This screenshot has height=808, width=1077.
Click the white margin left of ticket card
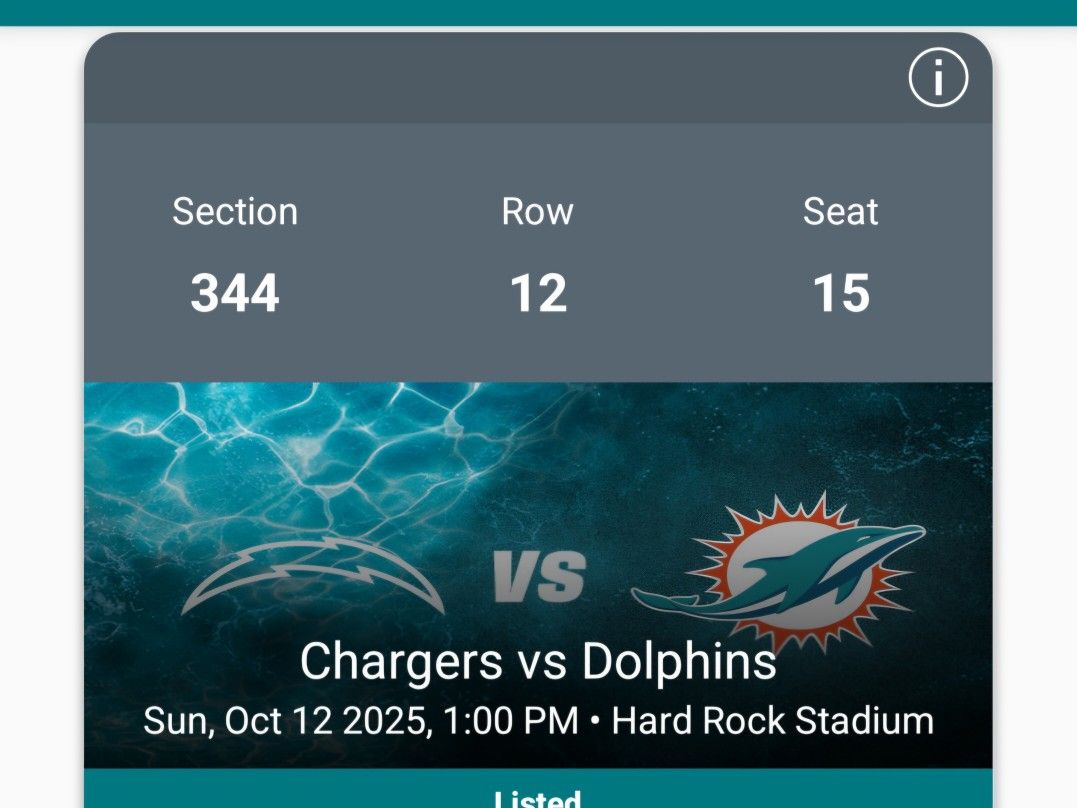click(40, 400)
